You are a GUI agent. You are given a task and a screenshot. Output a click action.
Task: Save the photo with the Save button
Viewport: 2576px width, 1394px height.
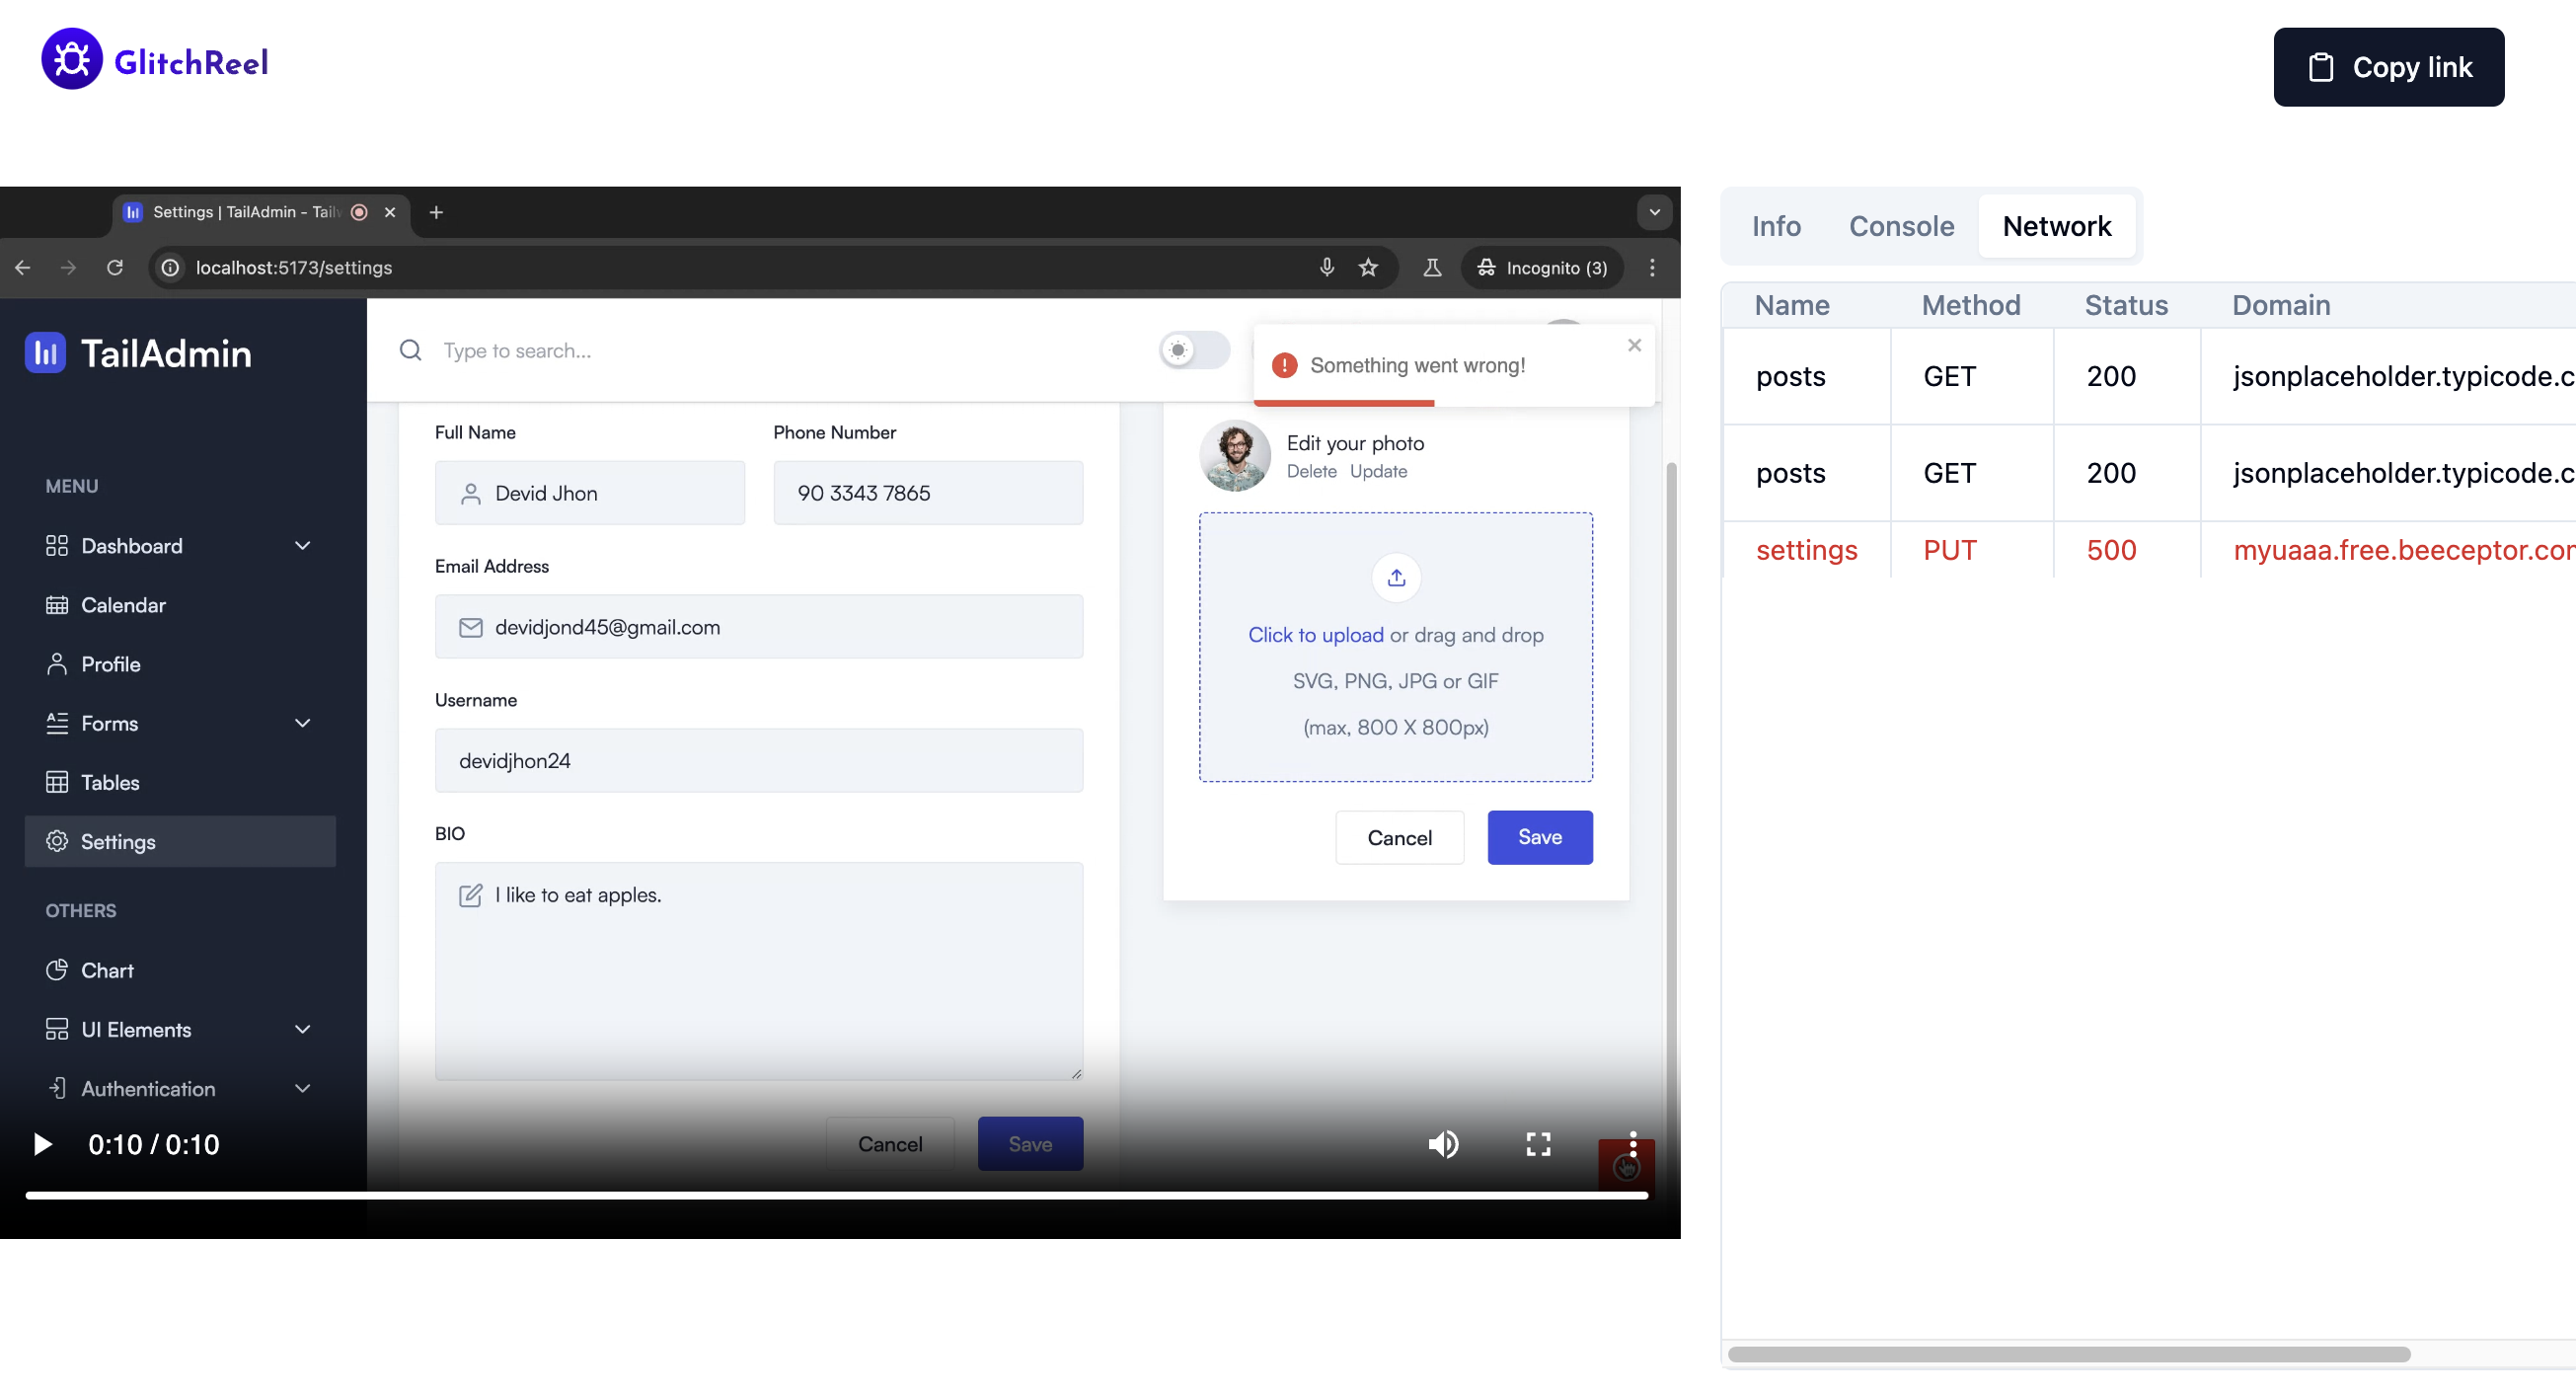(x=1539, y=838)
